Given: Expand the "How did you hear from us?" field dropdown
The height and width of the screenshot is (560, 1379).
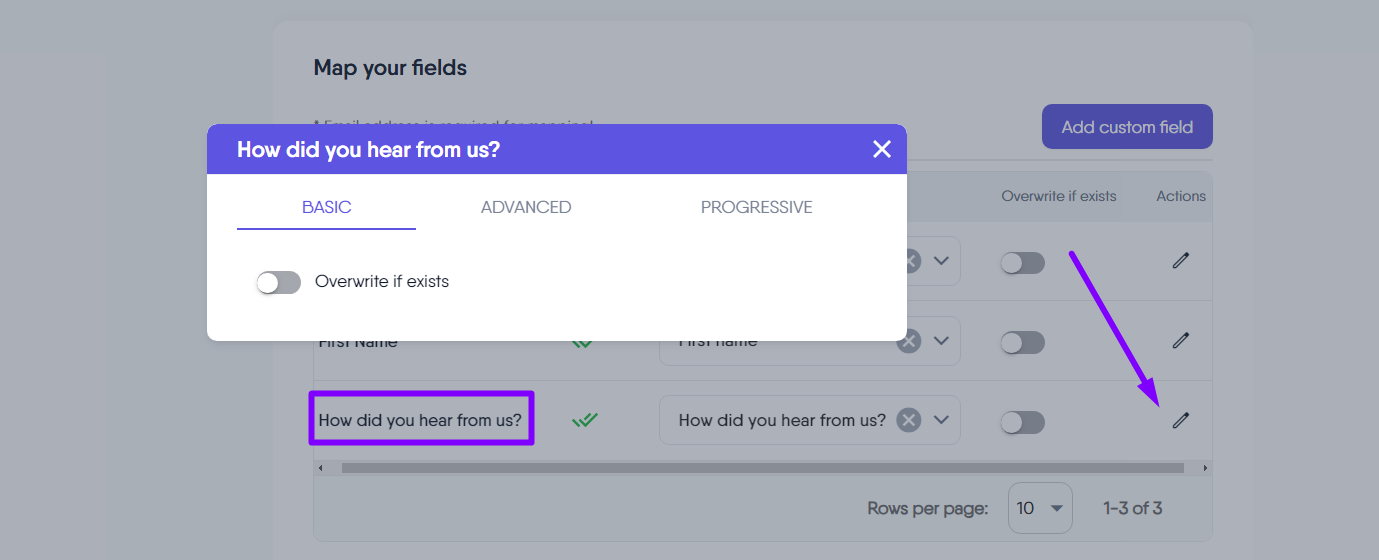Looking at the screenshot, I should (941, 421).
